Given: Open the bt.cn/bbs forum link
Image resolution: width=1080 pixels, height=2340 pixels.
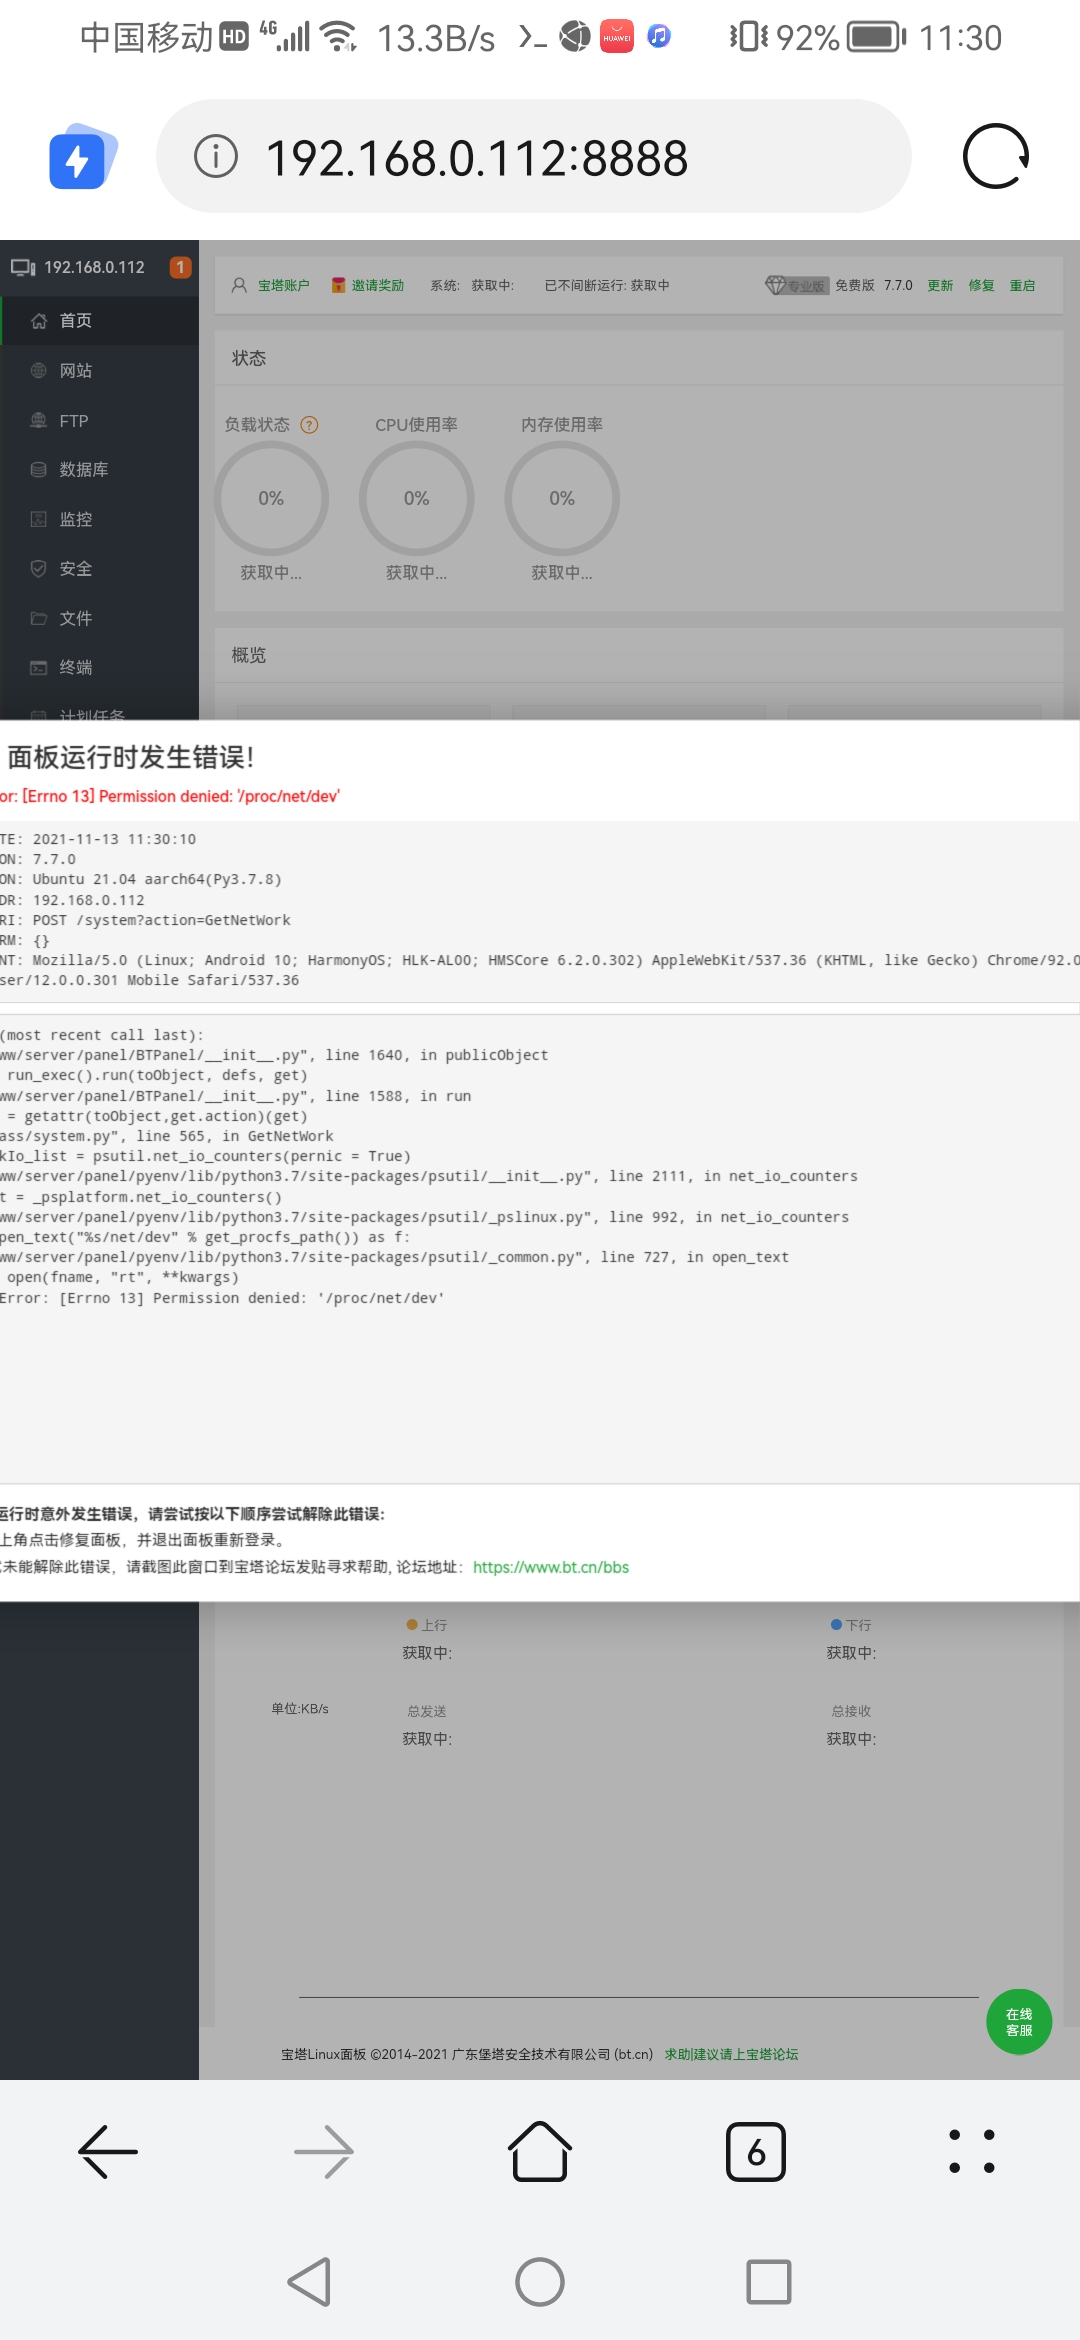Looking at the screenshot, I should [551, 1567].
